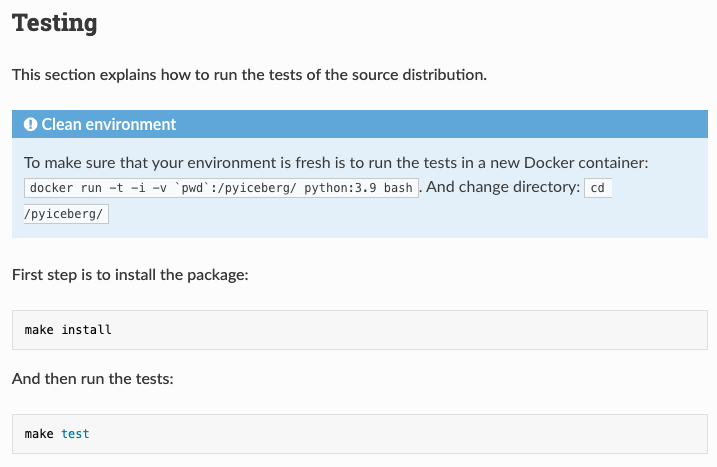This screenshot has height=467, width=717.
Task: Click "And then run the tests" text
Action: tap(94, 379)
